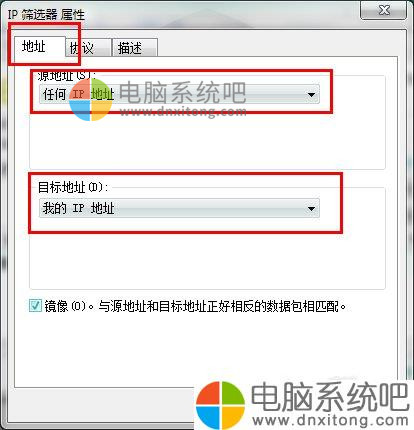Click the four-color logo over source dropdown
The width and height of the screenshot is (414, 430).
point(90,99)
